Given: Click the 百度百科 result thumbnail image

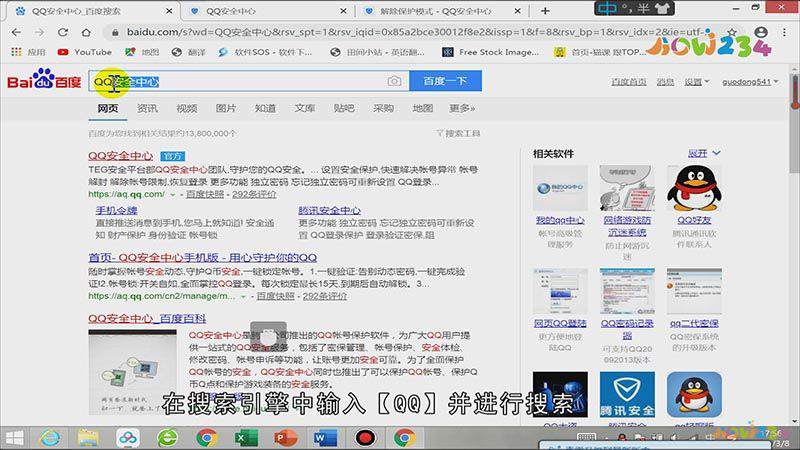Looking at the screenshot, I should click(x=133, y=371).
